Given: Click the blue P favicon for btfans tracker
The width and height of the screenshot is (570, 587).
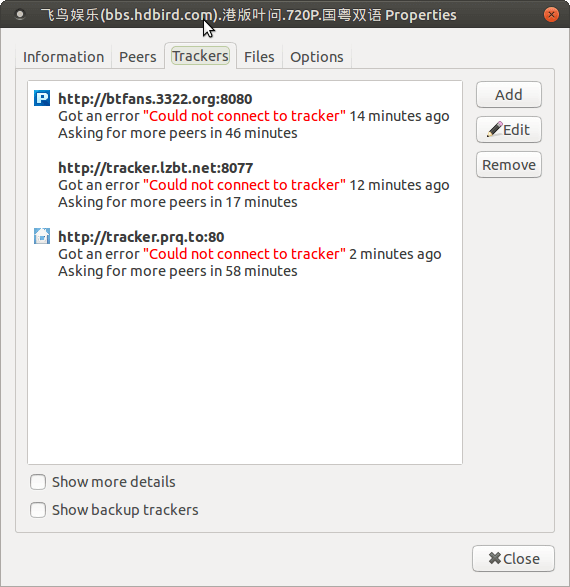Looking at the screenshot, I should tap(42, 98).
